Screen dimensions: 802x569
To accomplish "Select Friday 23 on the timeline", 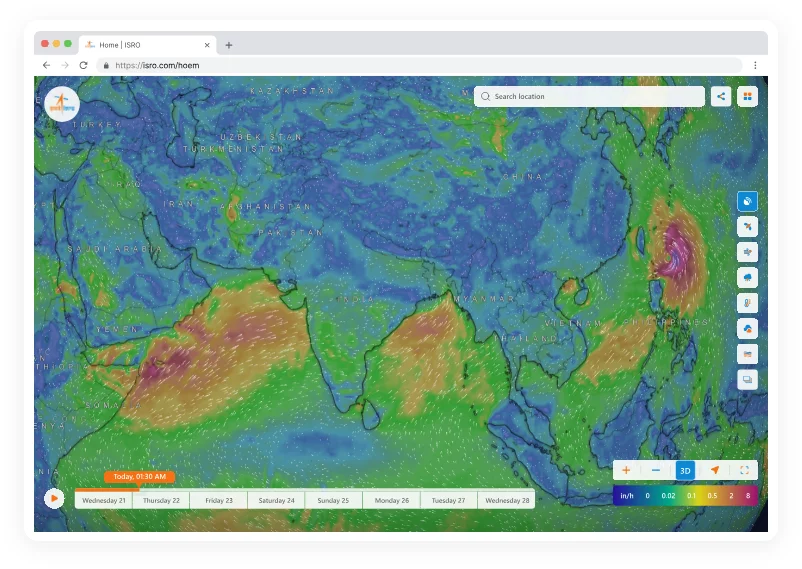I will (x=219, y=500).
